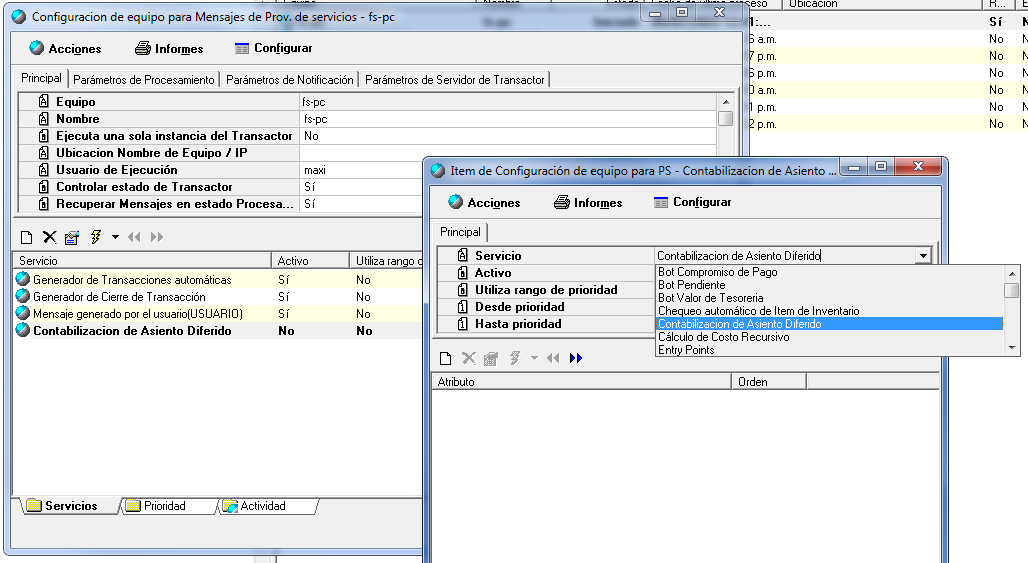
Task: Select Utiliza rango de prioridad property row
Action: [545, 290]
